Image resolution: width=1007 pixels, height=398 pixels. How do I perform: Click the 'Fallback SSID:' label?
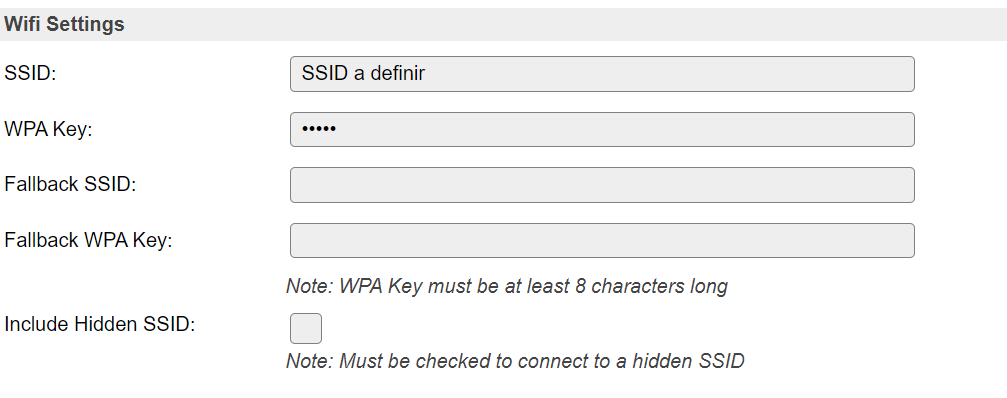click(x=70, y=185)
